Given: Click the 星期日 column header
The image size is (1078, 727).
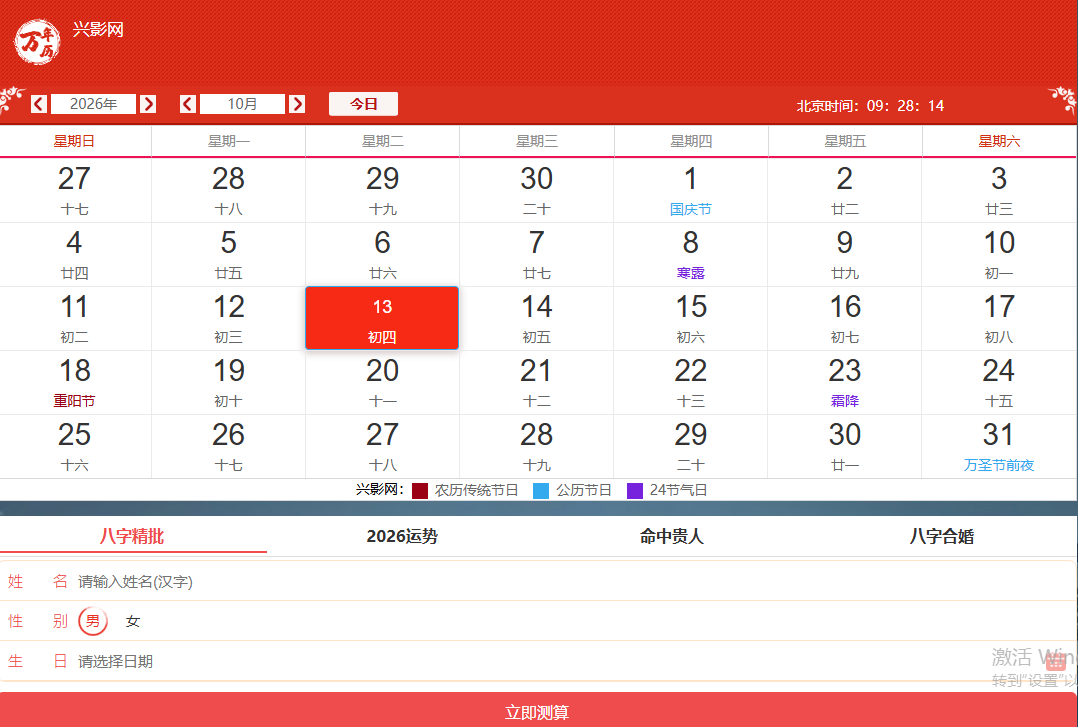Looking at the screenshot, I should pyautogui.click(x=74, y=142).
